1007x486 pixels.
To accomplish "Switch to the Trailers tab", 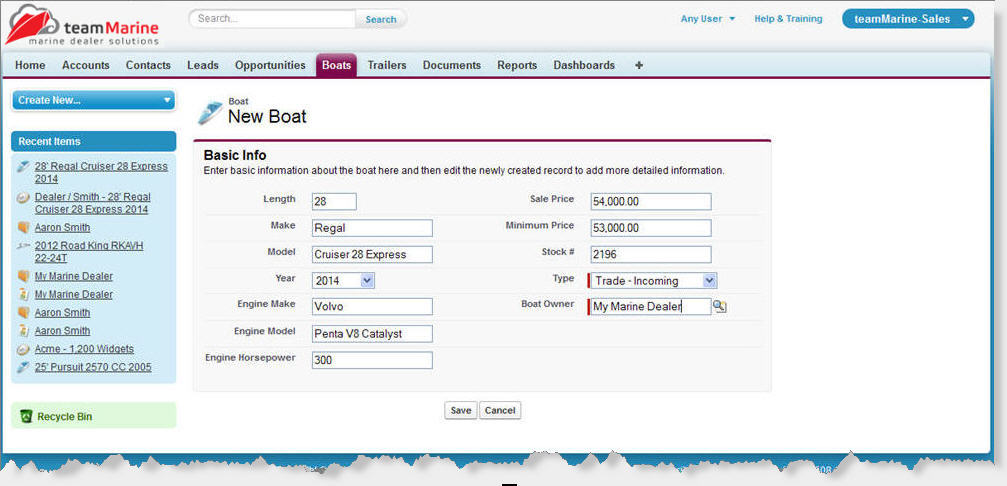I will point(387,66).
